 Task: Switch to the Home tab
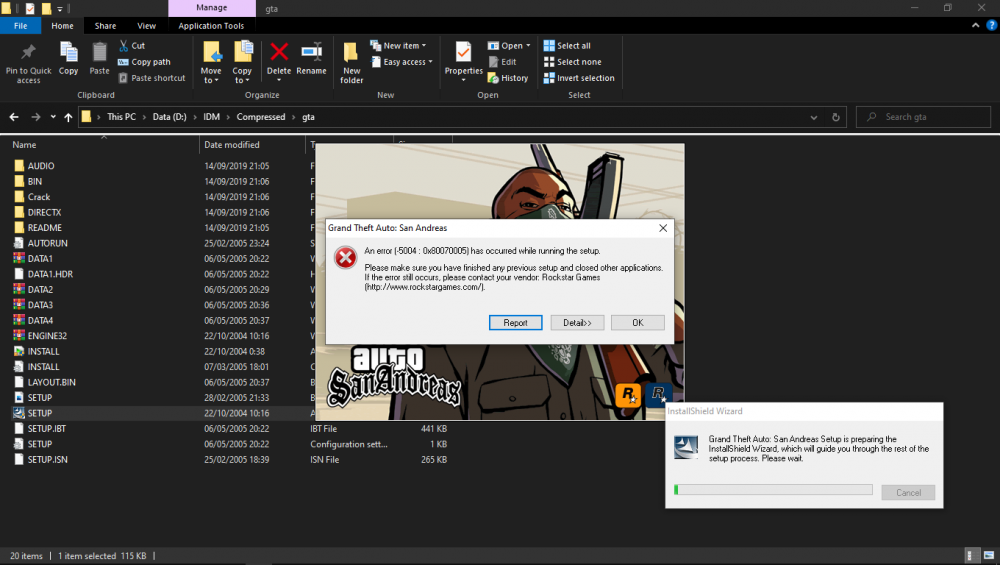62,26
